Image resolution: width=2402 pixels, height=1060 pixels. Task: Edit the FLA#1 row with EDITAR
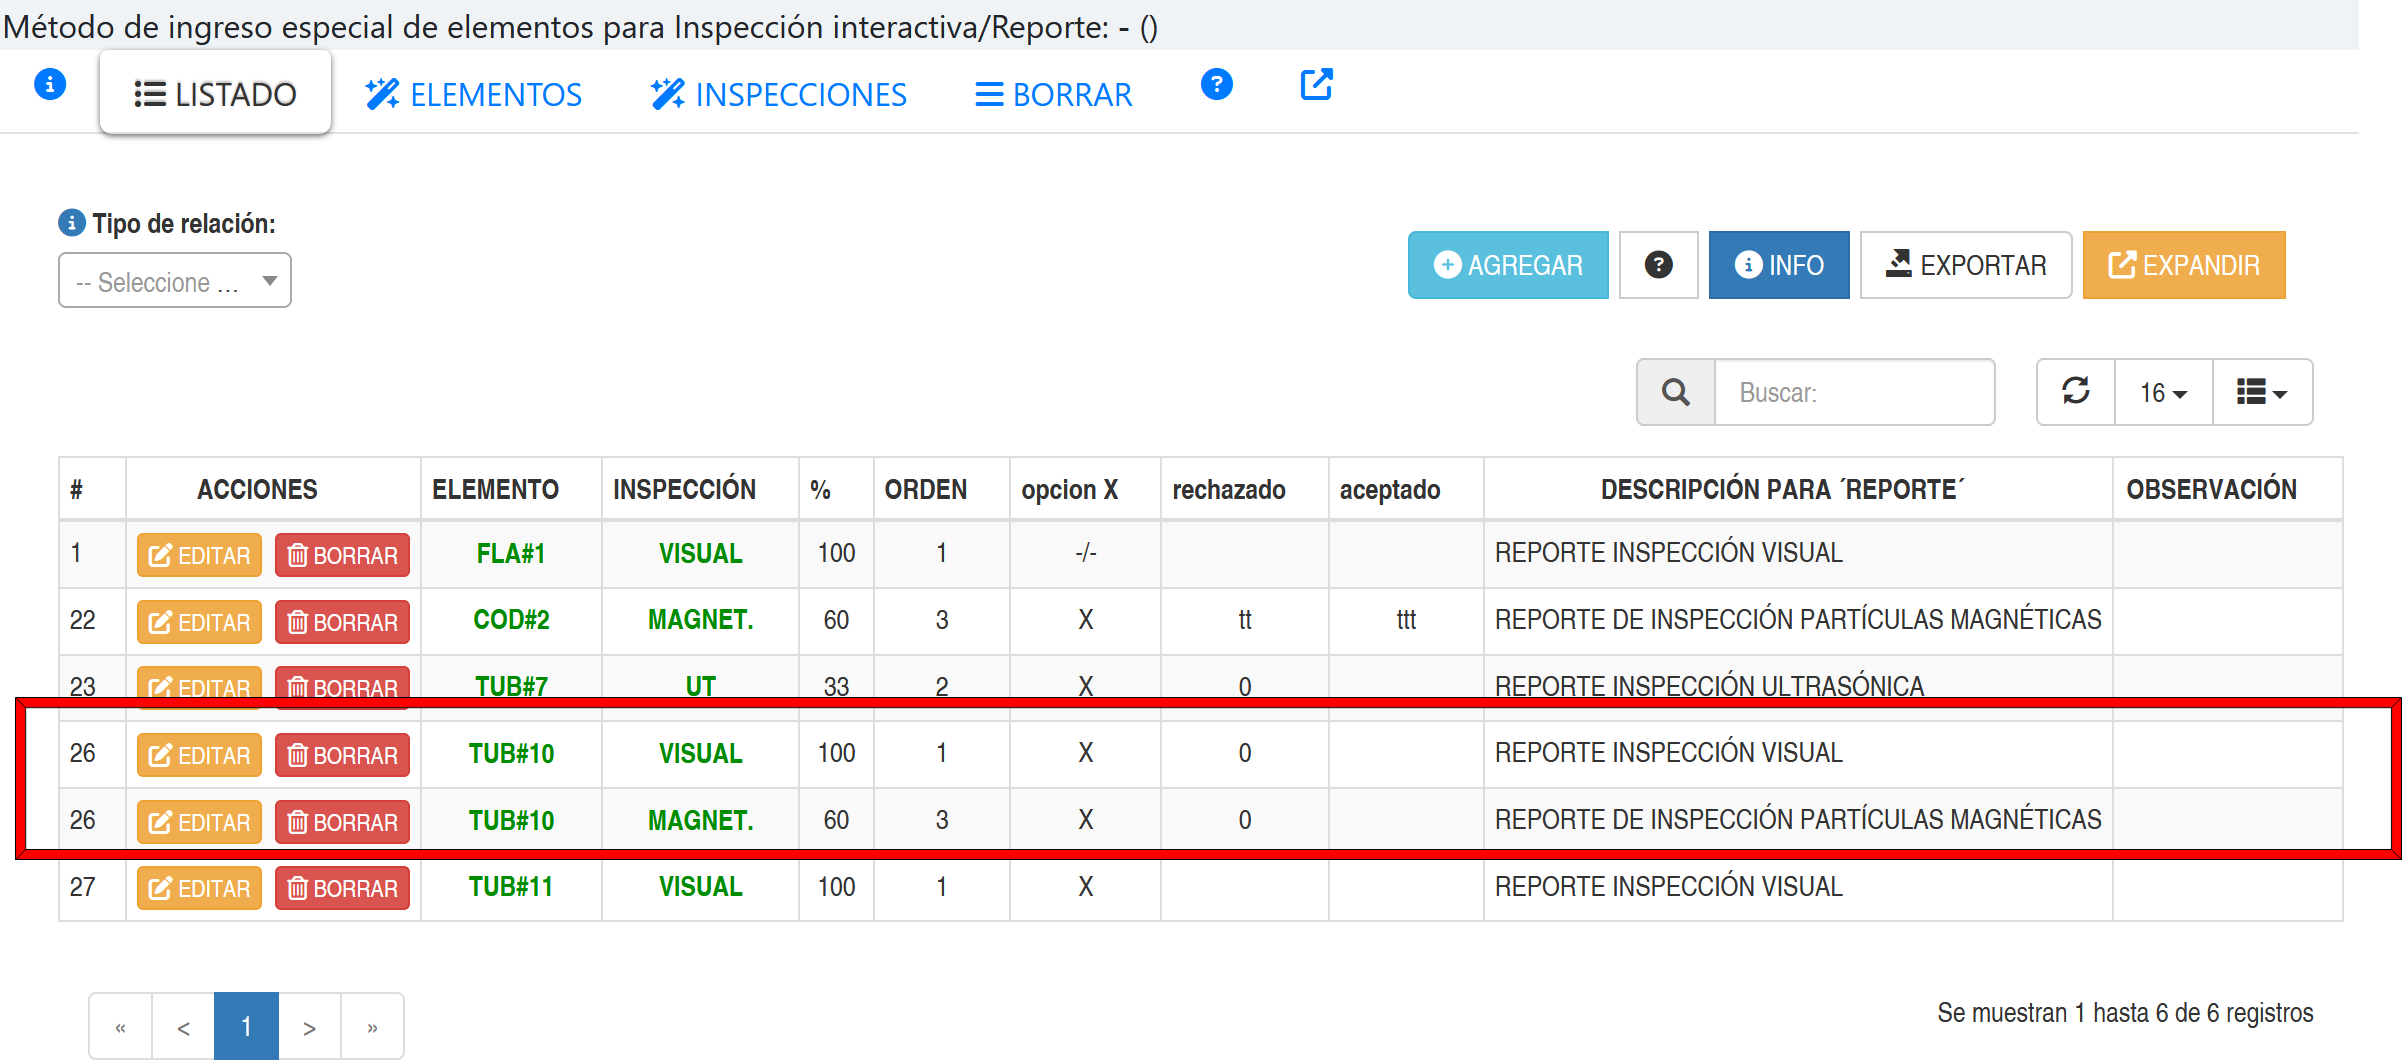tap(199, 555)
